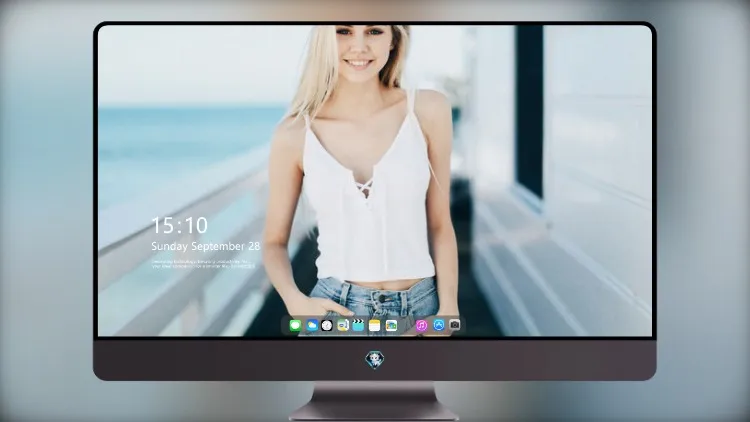Click the 'Sunday September 28' date text
This screenshot has height=422, width=750.
206,246
